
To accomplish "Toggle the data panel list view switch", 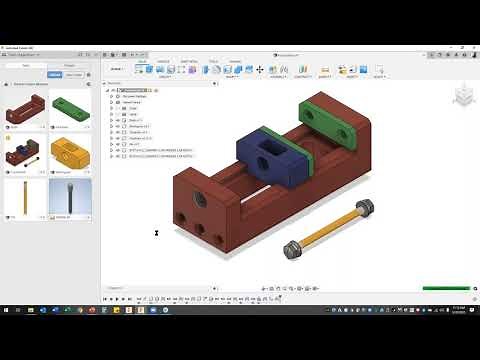I will (x=89, y=84).
